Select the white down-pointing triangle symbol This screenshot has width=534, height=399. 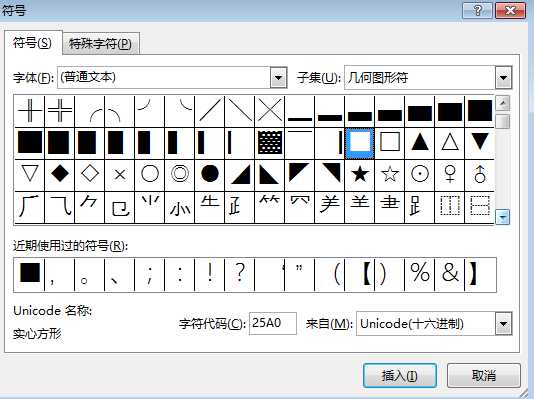[30, 175]
